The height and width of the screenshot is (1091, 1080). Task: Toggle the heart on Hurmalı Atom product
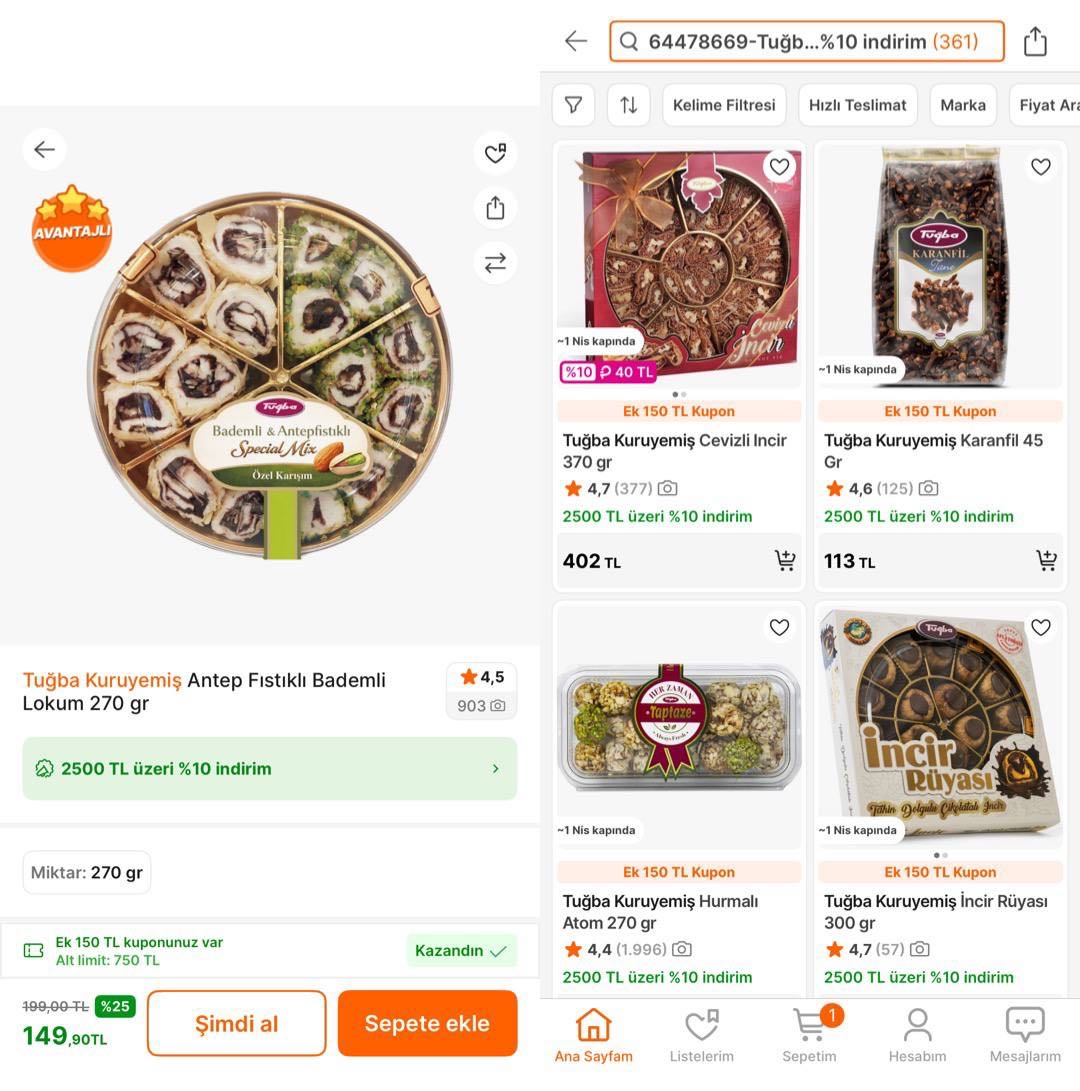click(779, 628)
